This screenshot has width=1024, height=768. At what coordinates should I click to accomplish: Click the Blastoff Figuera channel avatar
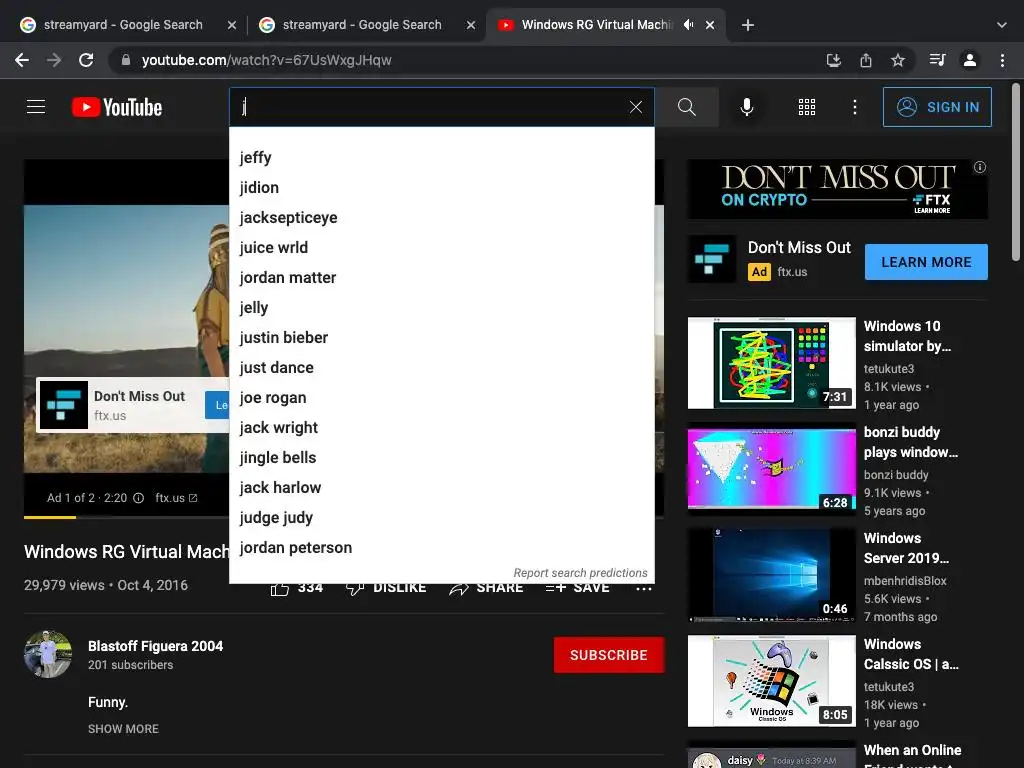[x=48, y=654]
